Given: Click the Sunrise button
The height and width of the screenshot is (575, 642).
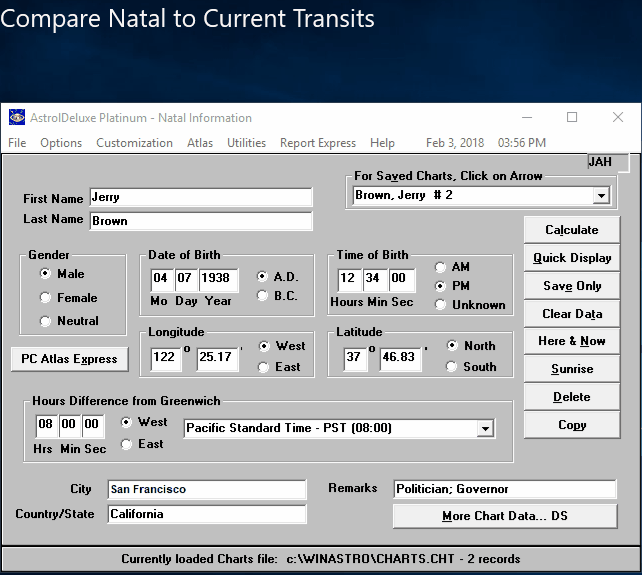Looking at the screenshot, I should point(572,369).
